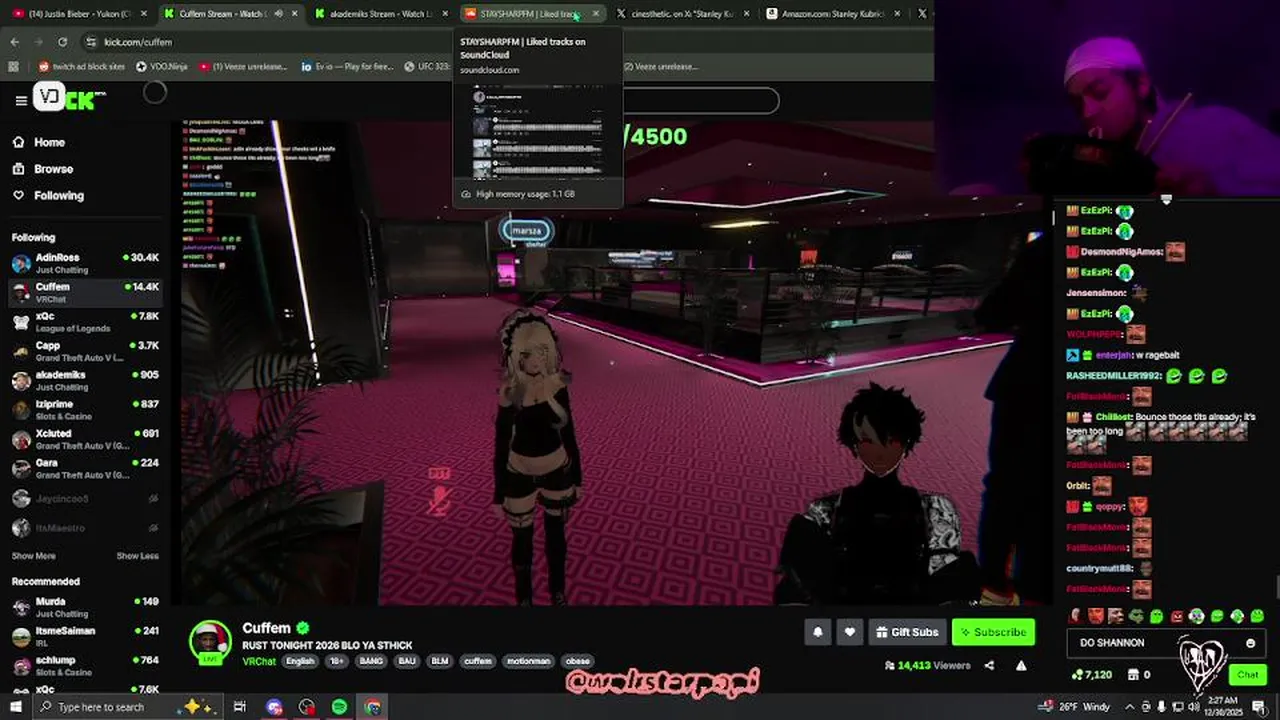
Task: Open the Kick hamburger sidebar menu
Action: point(21,100)
